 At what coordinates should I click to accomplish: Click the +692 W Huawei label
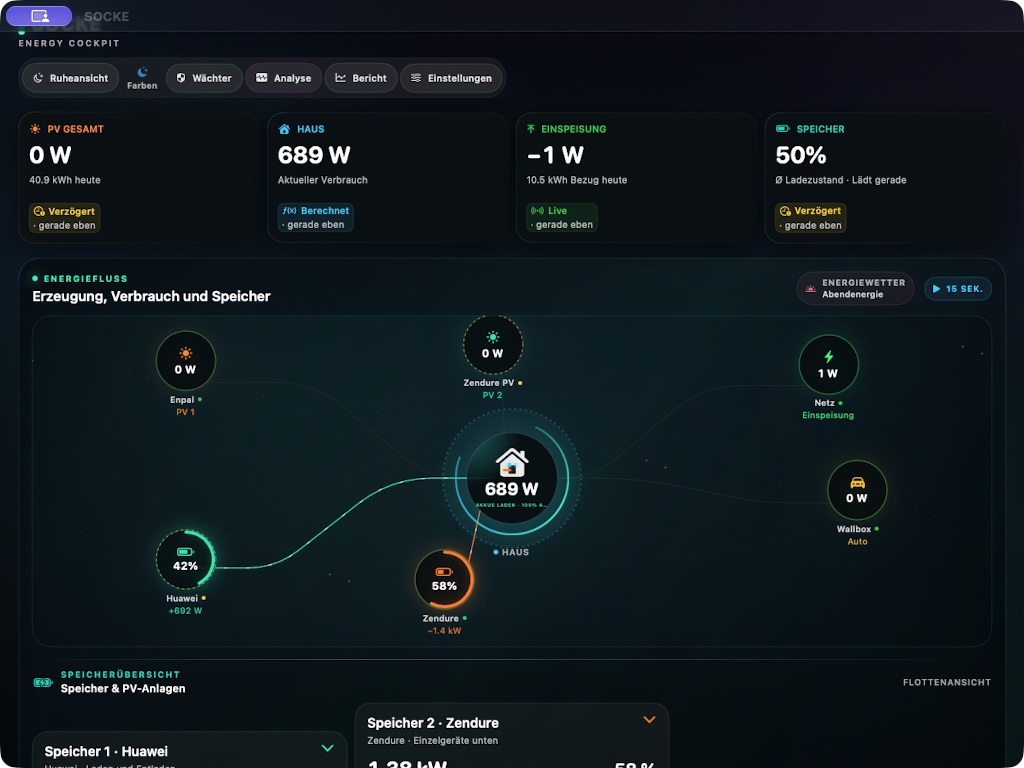click(x=185, y=611)
